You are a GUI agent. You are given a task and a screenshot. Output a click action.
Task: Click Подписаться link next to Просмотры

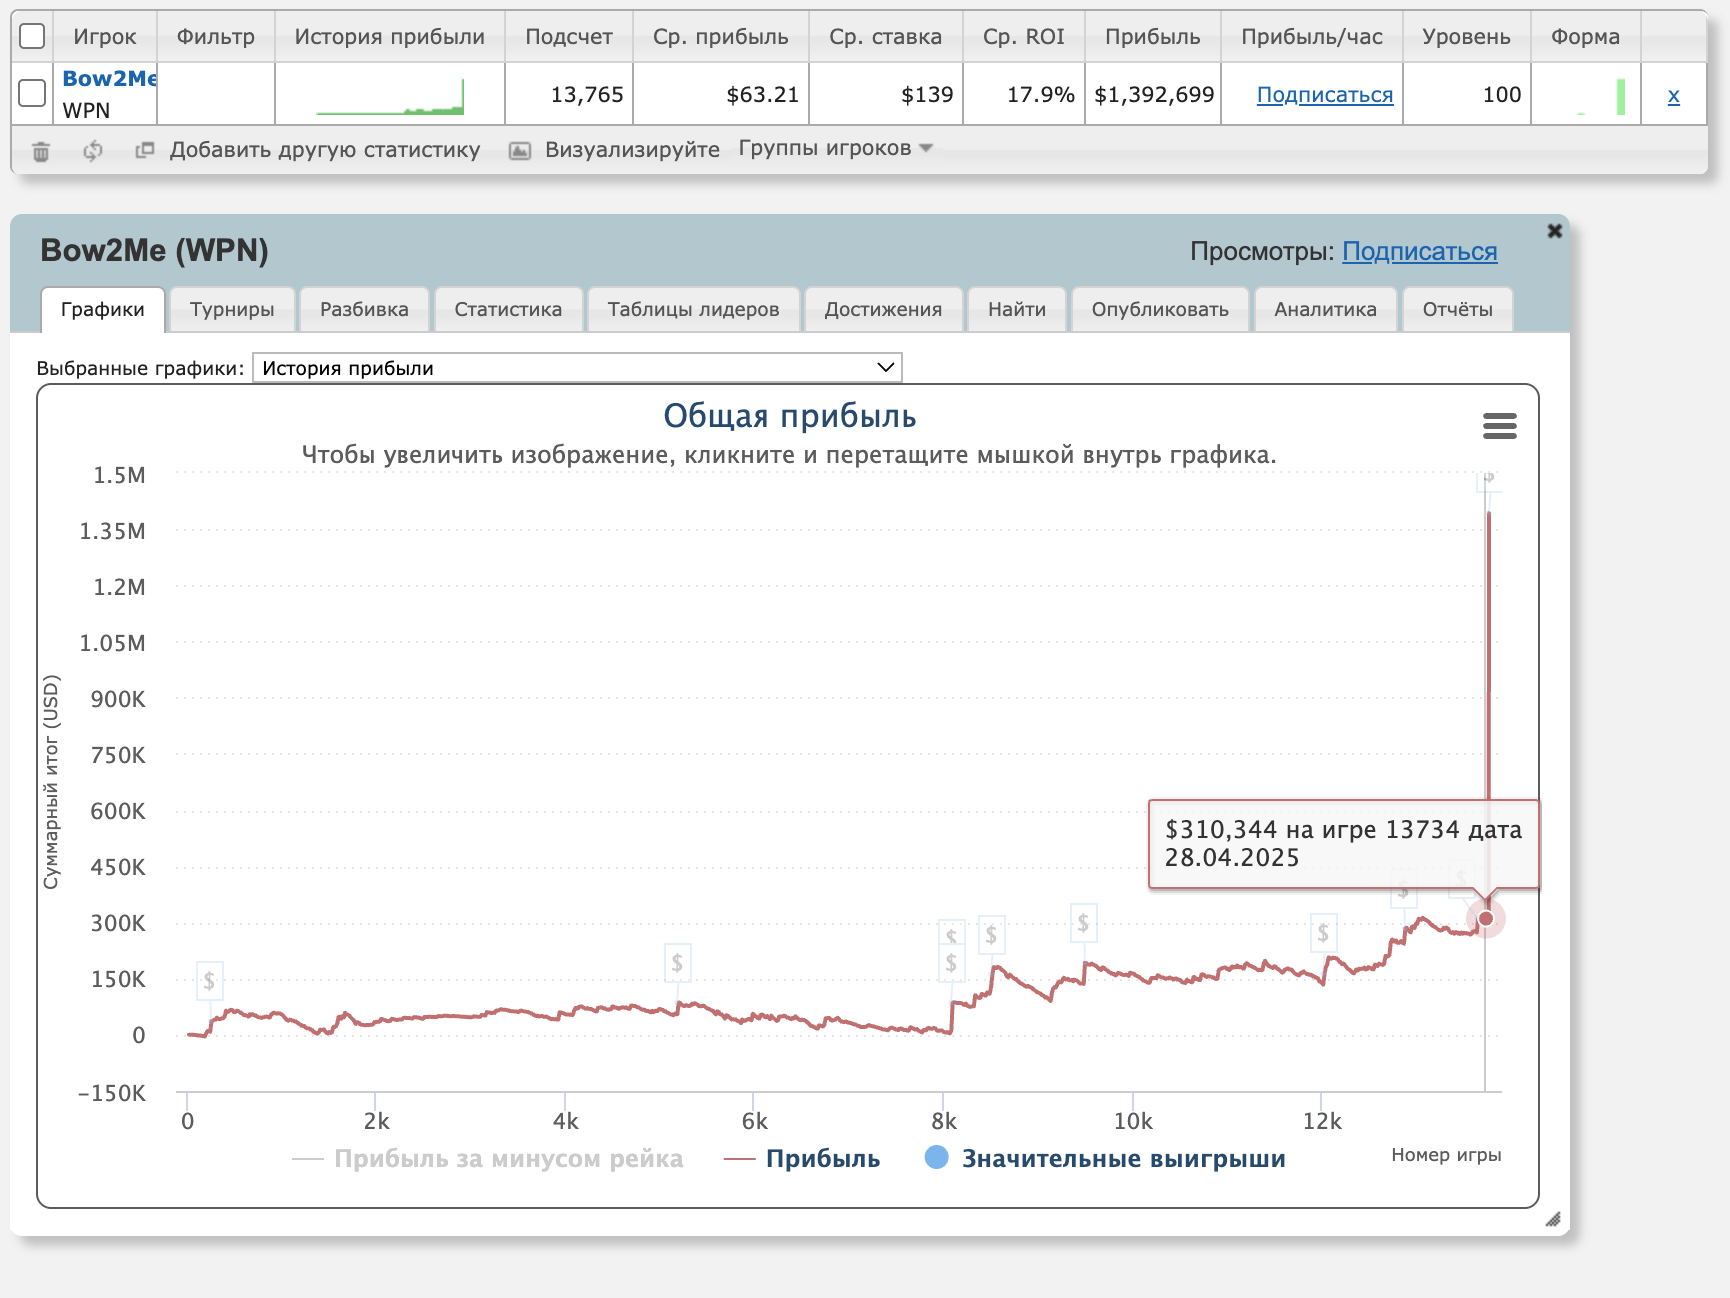[x=1419, y=252]
